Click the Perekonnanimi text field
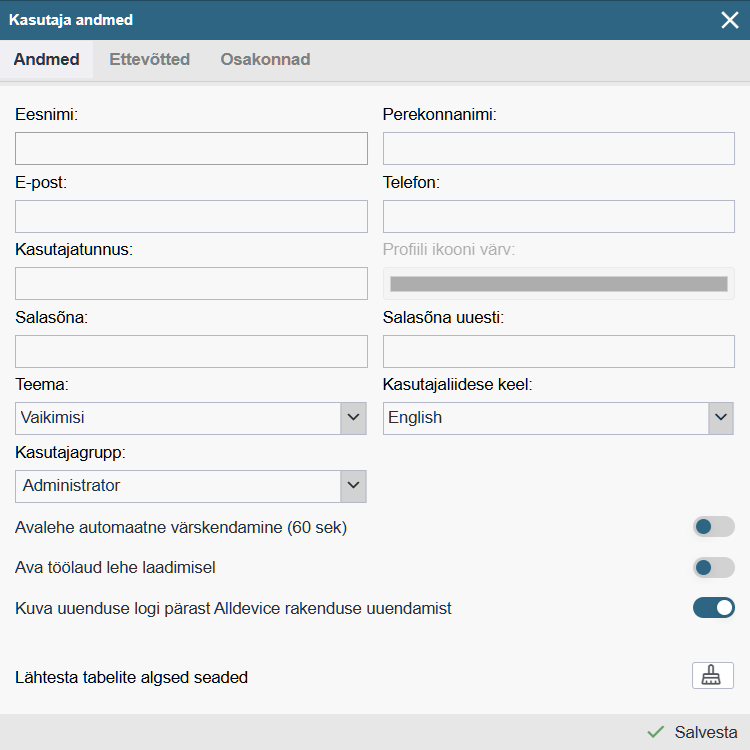This screenshot has height=750, width=750. pyautogui.click(x=558, y=149)
